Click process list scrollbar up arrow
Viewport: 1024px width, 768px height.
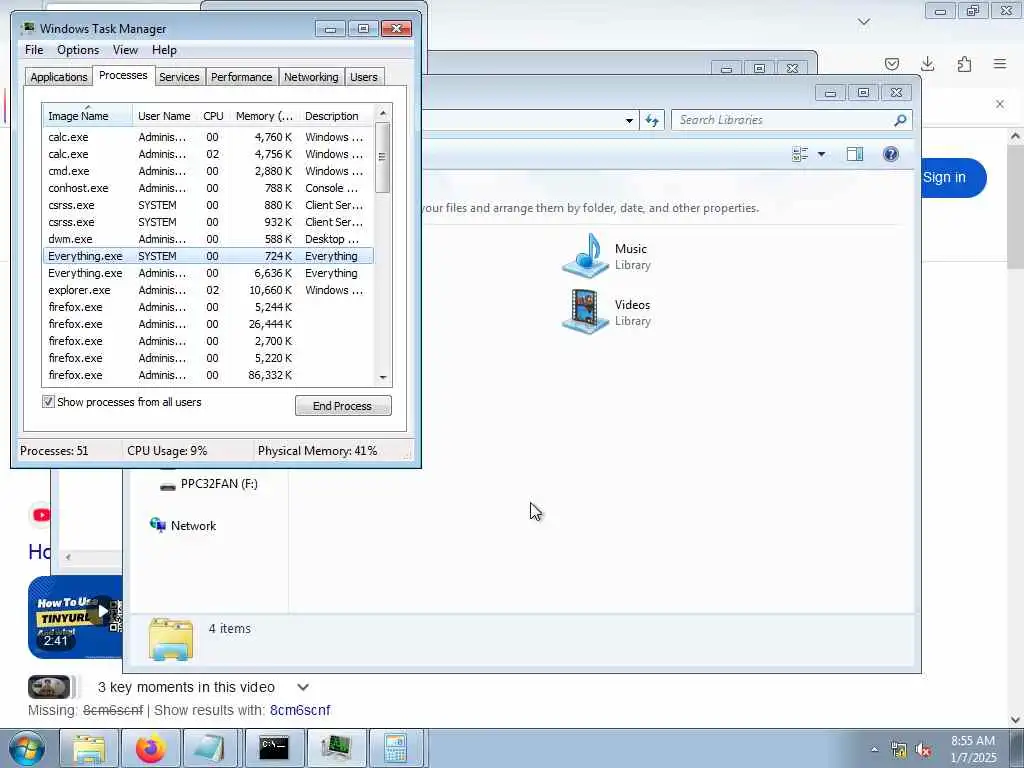tap(383, 113)
